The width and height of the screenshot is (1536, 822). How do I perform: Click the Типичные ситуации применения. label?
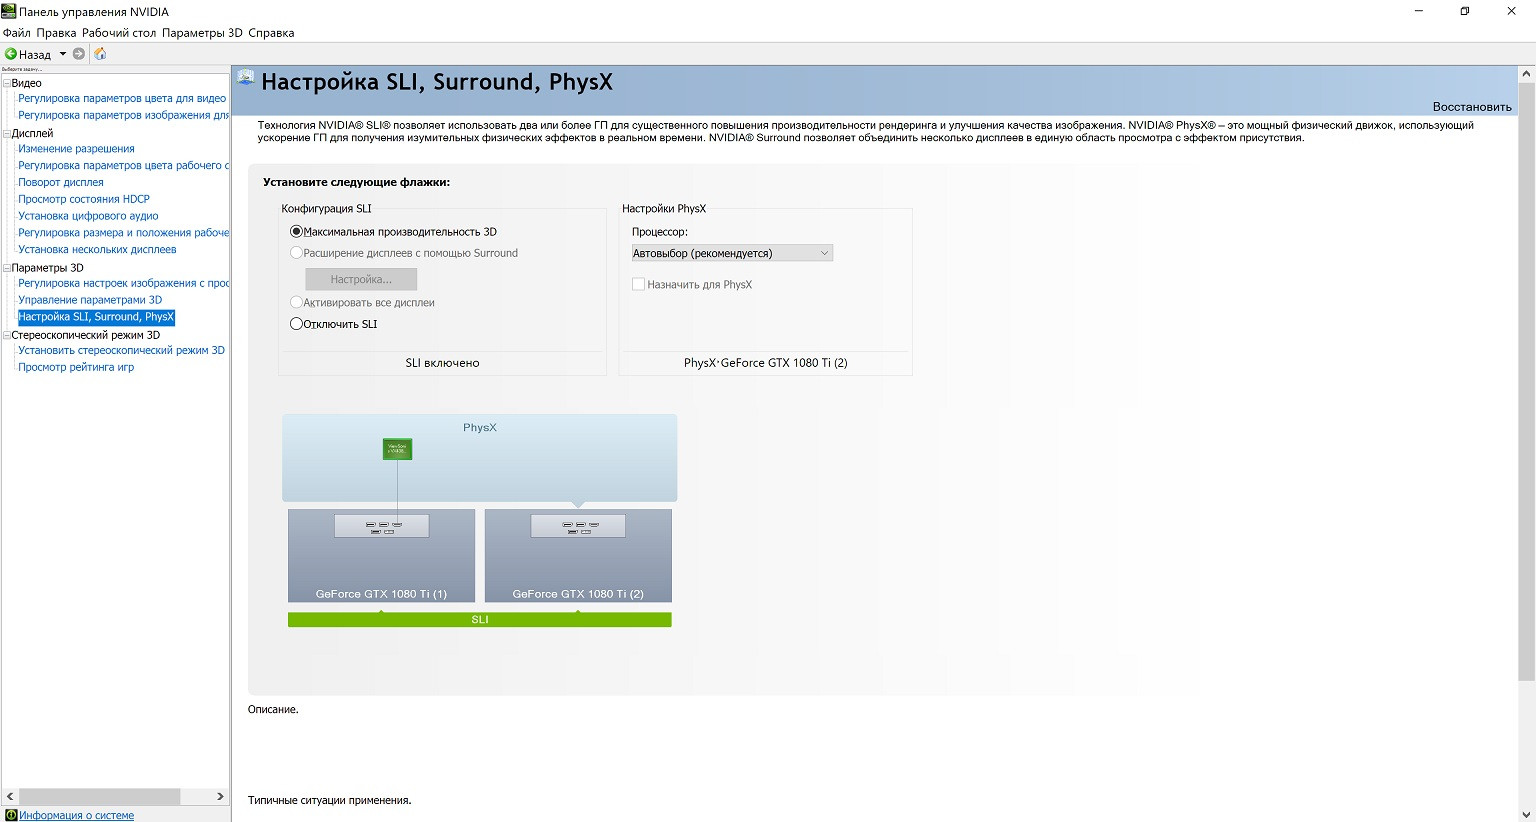(x=329, y=800)
